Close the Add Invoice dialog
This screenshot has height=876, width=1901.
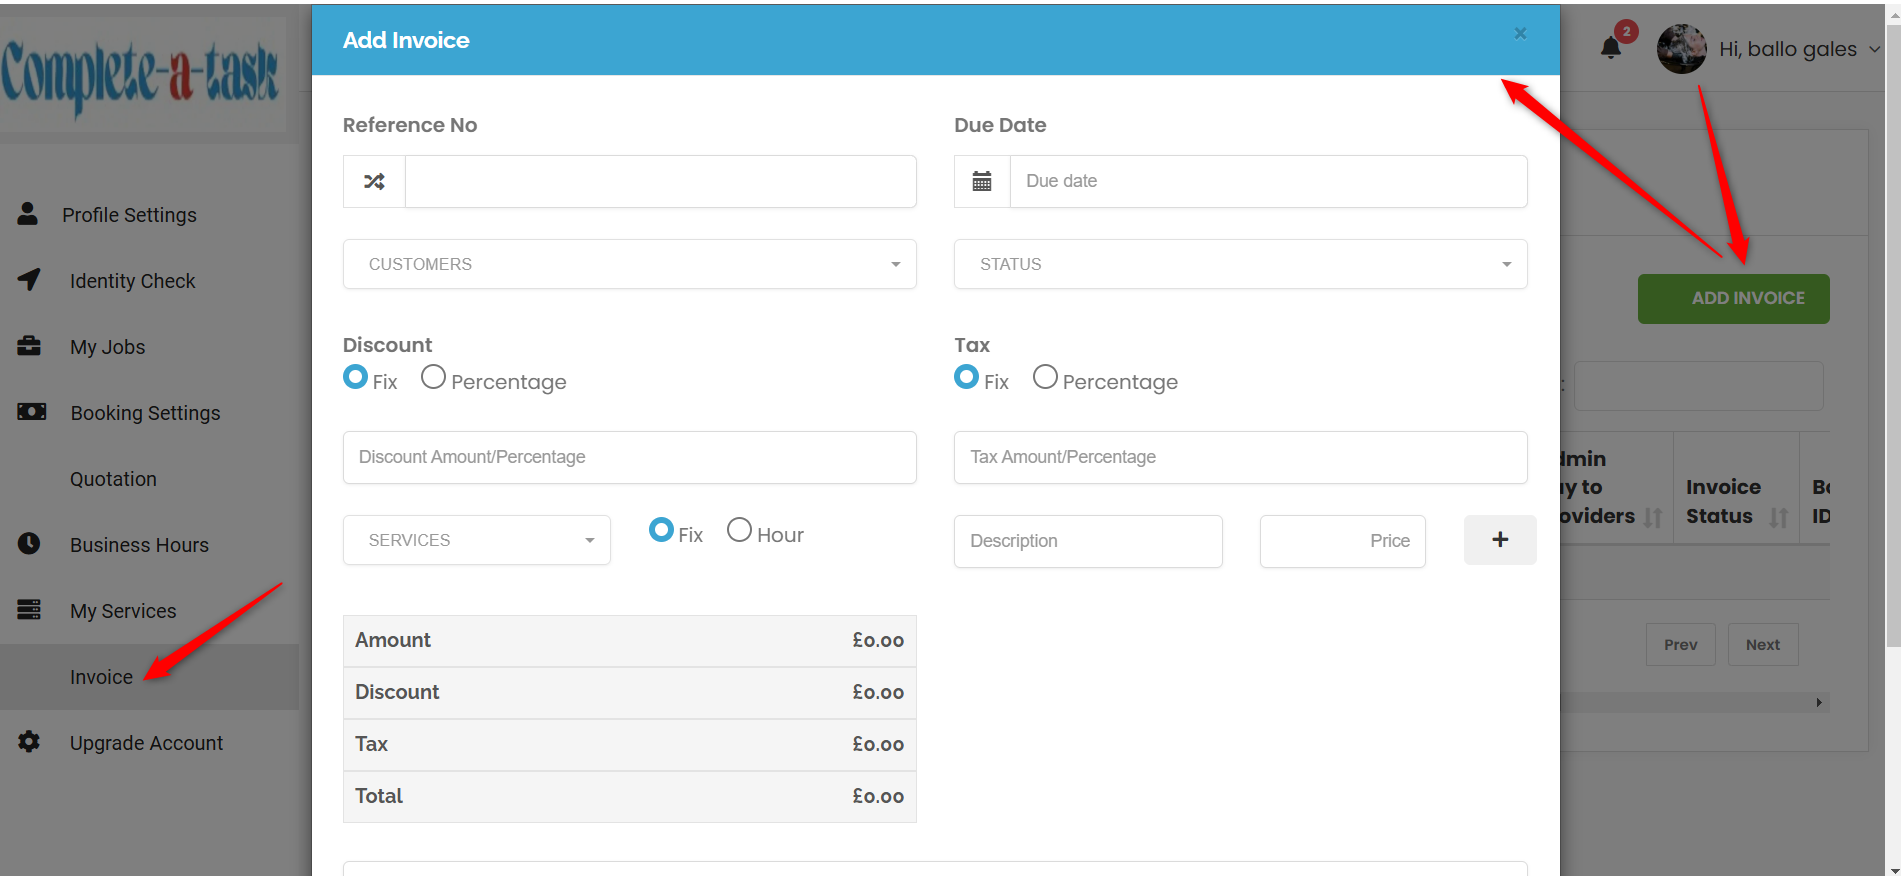[x=1520, y=33]
